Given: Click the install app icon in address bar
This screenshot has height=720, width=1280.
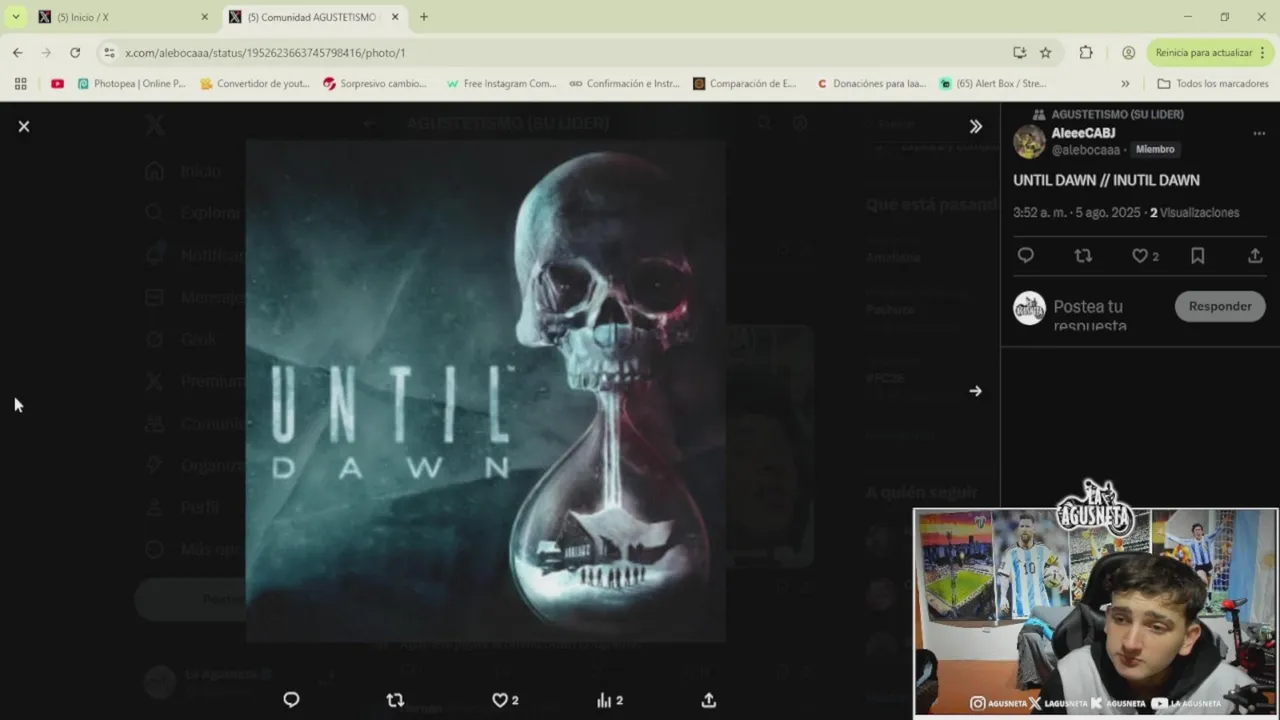Looking at the screenshot, I should click(1019, 52).
